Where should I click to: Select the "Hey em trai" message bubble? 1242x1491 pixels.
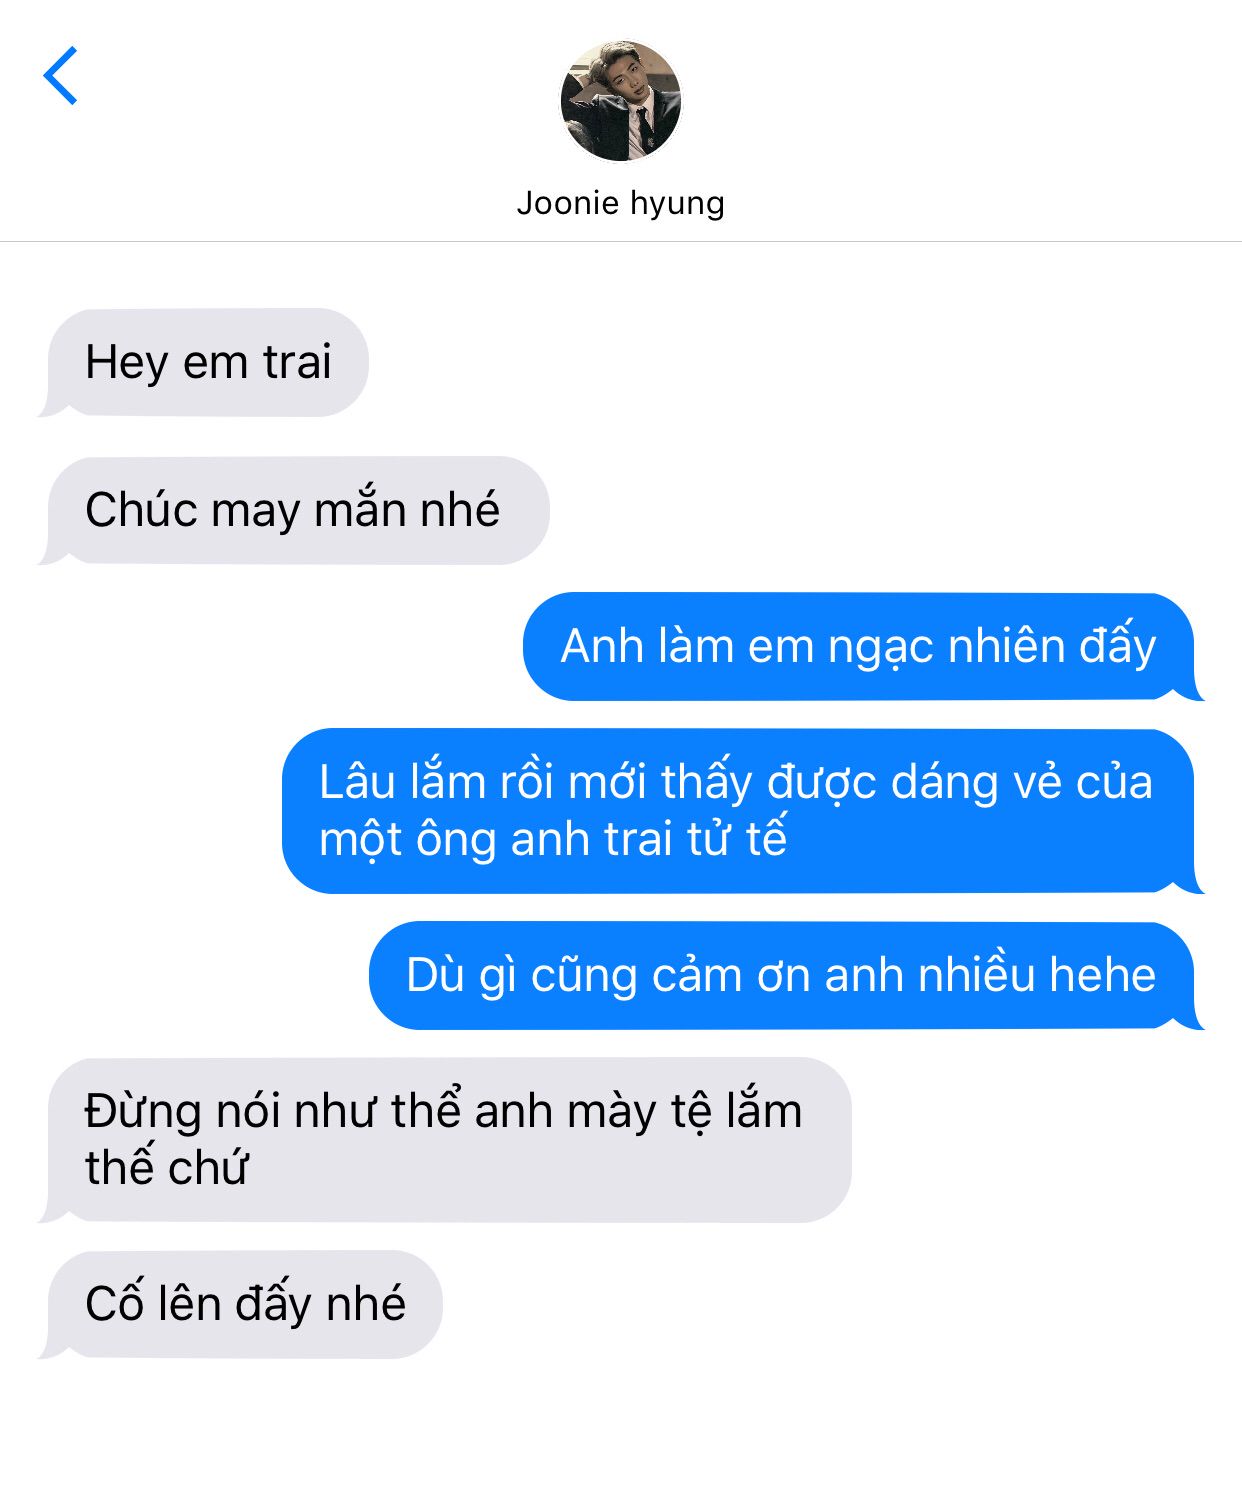[x=205, y=362]
